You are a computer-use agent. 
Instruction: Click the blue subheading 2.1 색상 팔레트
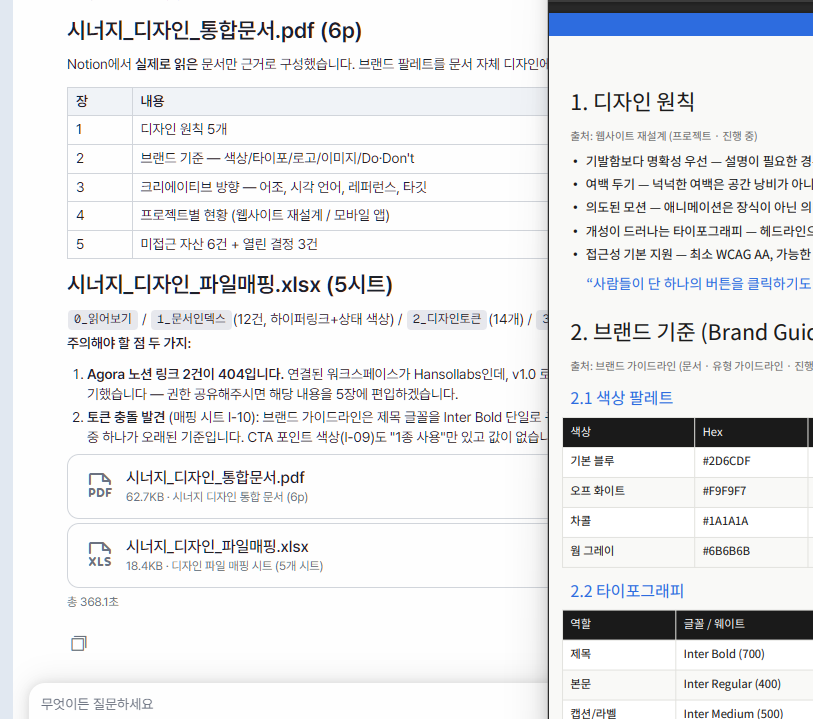tap(621, 398)
